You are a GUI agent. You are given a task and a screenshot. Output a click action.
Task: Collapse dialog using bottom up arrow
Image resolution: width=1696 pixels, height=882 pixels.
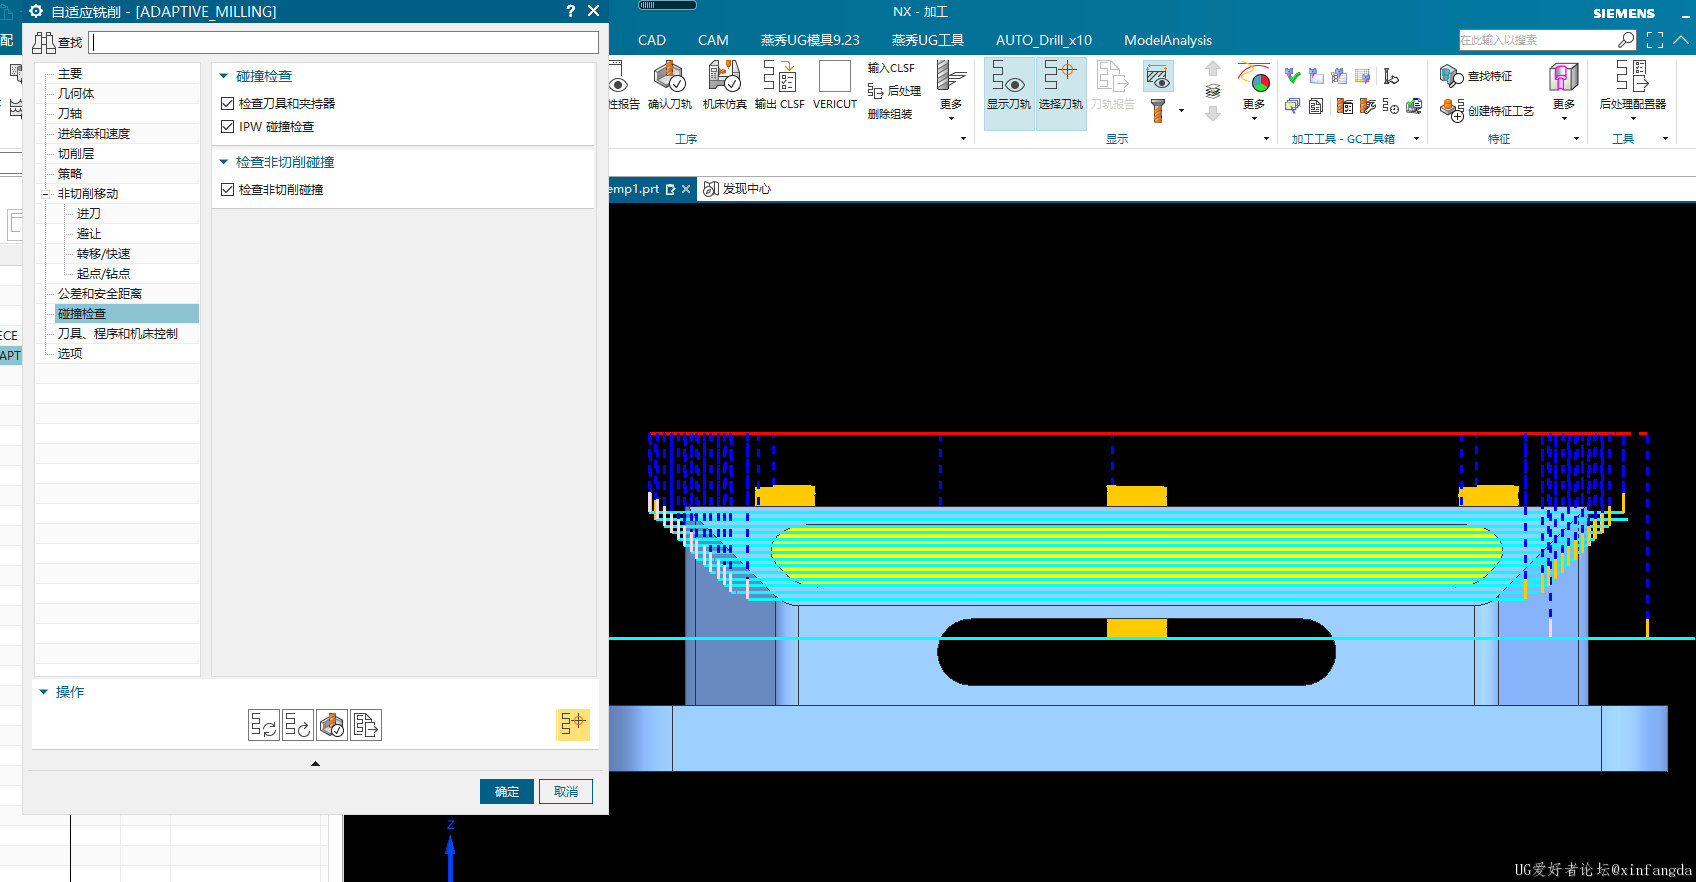click(315, 763)
